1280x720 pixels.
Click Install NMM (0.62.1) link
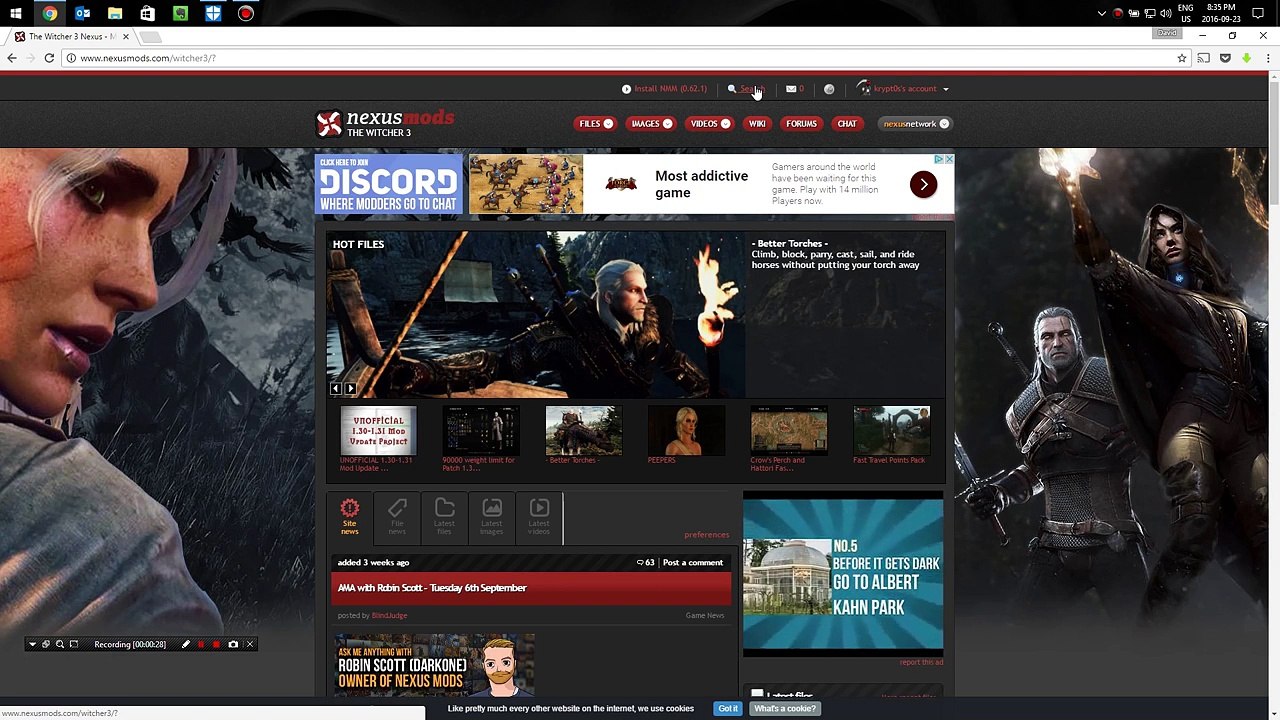pos(670,89)
